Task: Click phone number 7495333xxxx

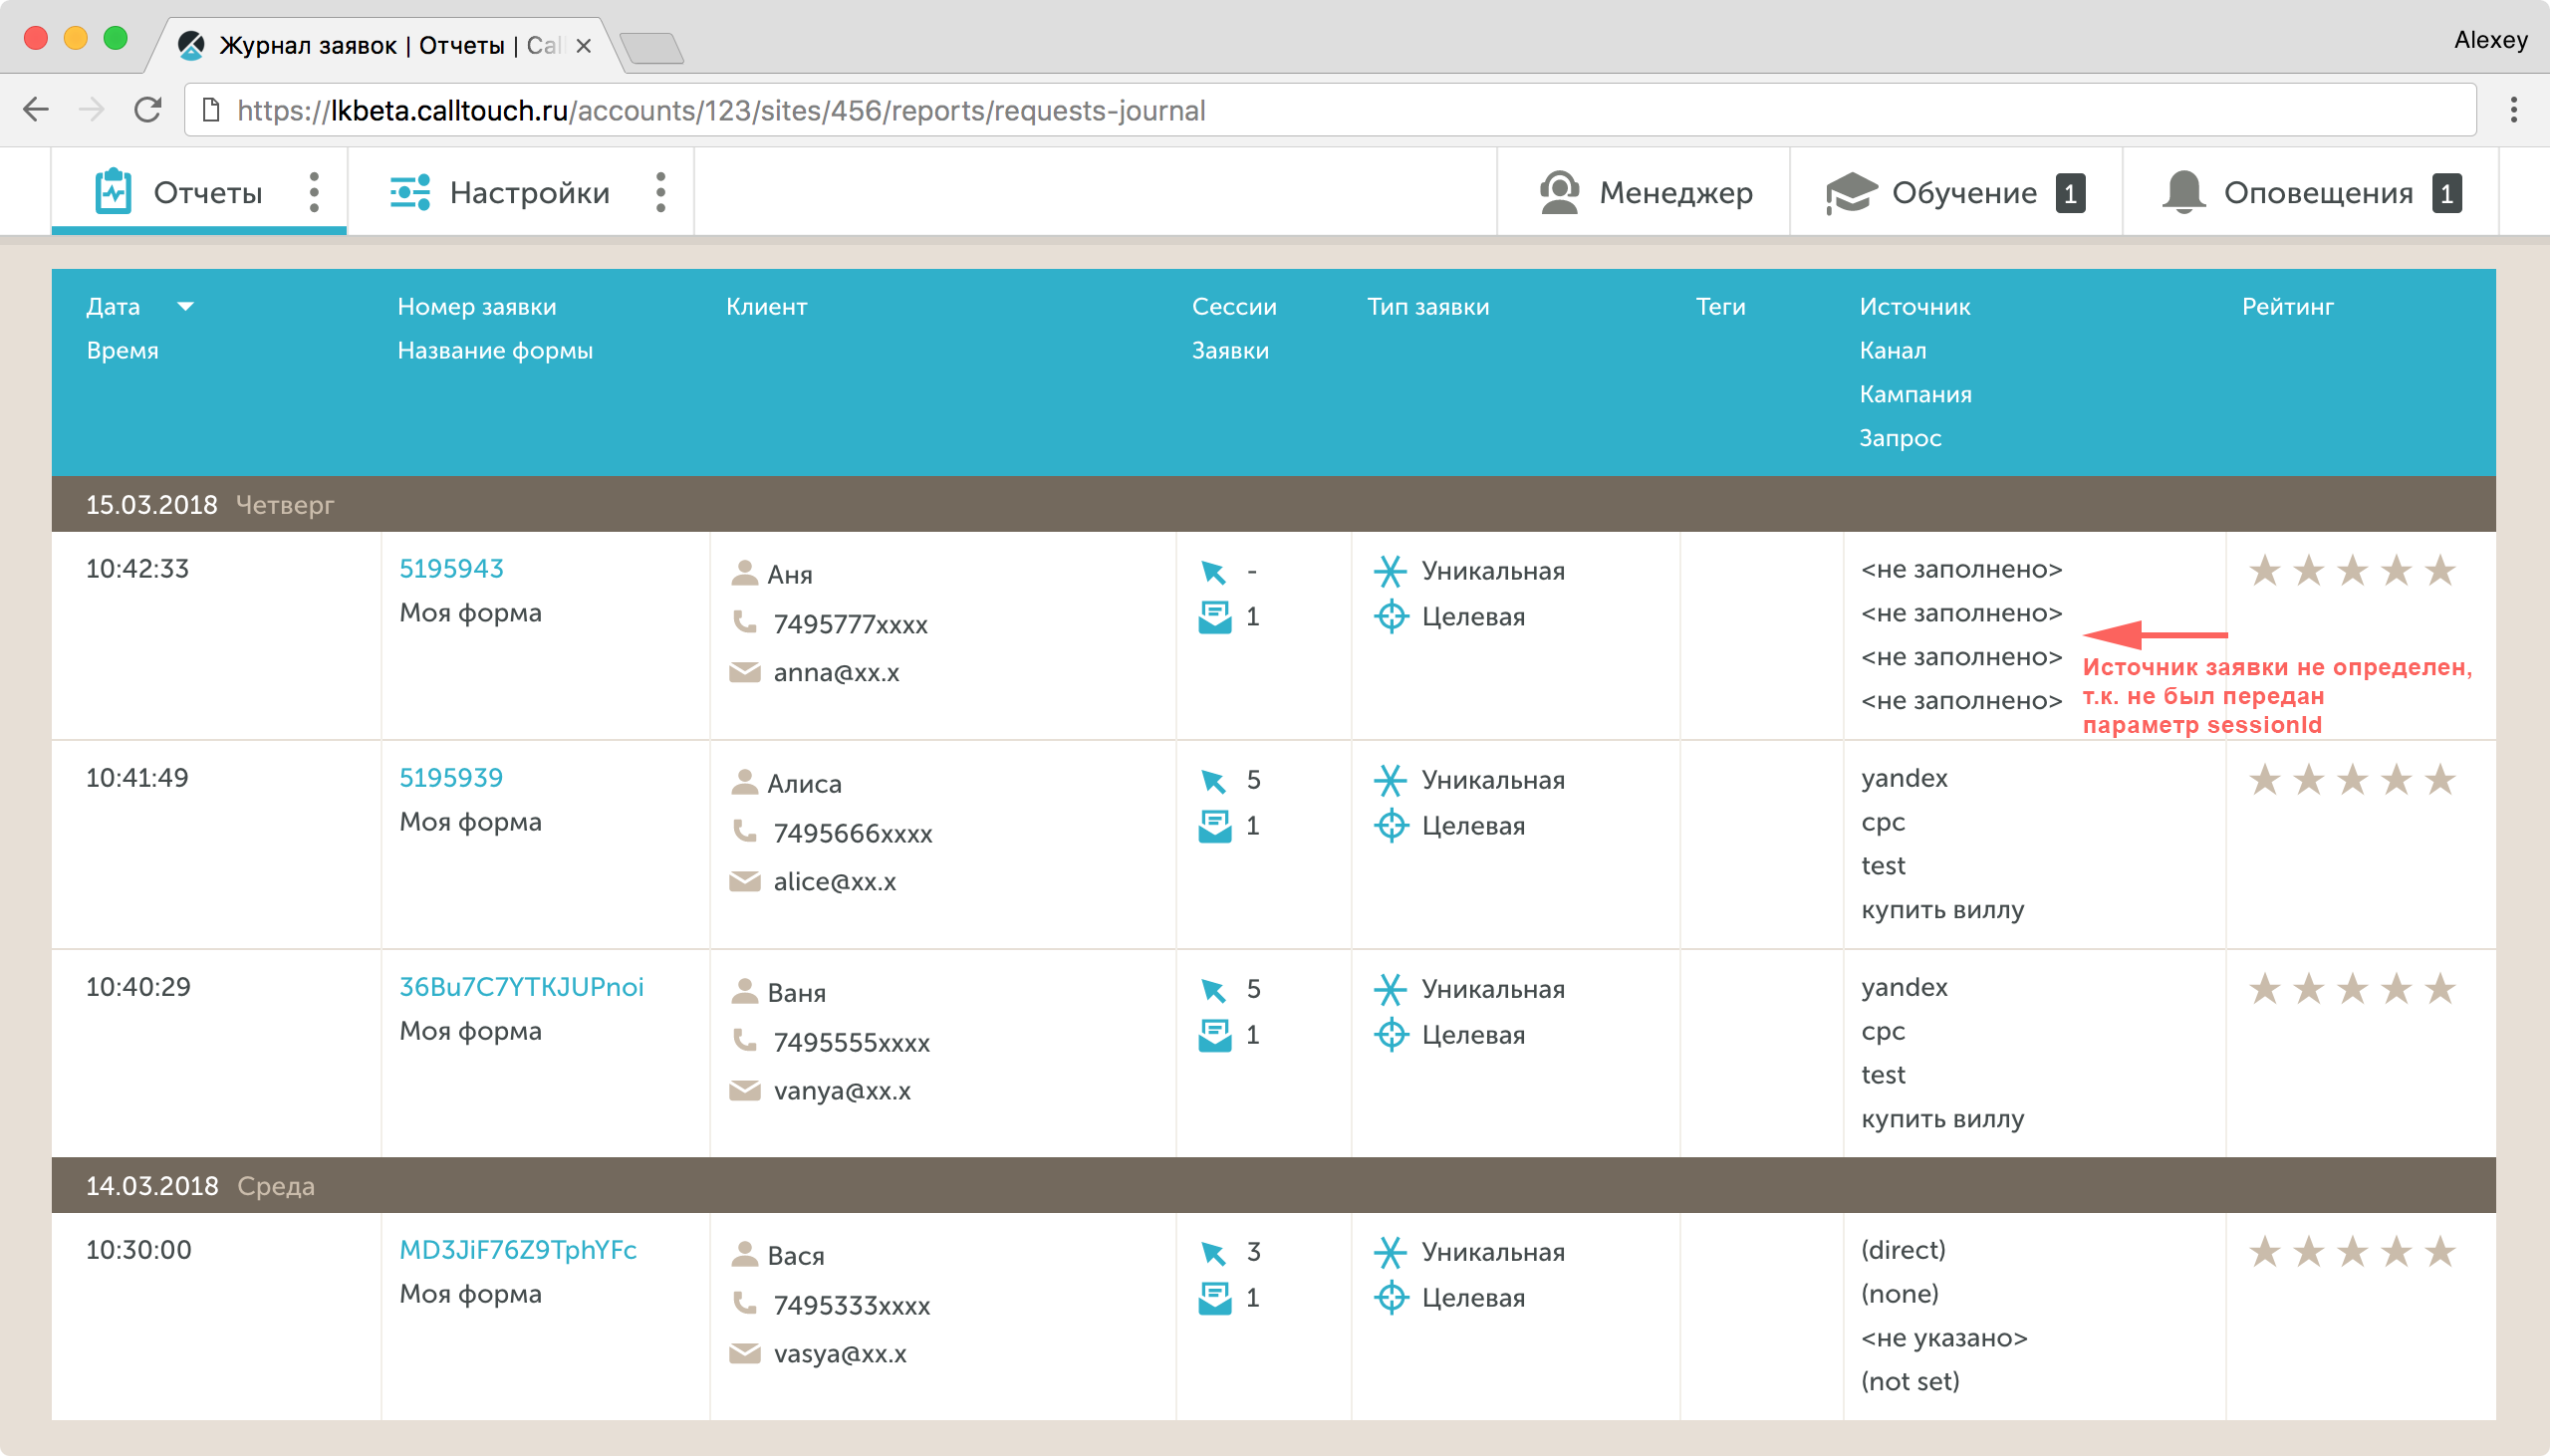Action: point(851,1305)
